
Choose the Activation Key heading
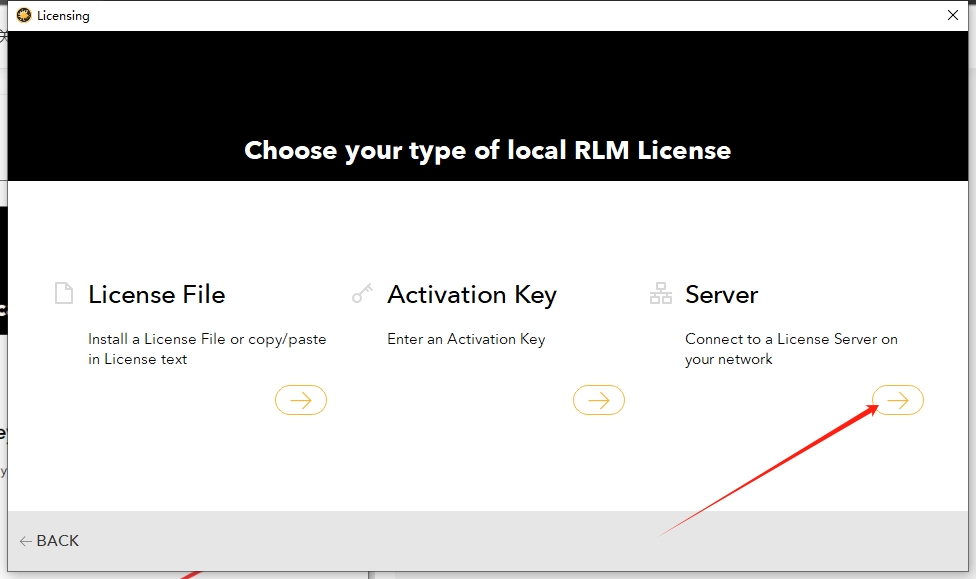pos(471,295)
